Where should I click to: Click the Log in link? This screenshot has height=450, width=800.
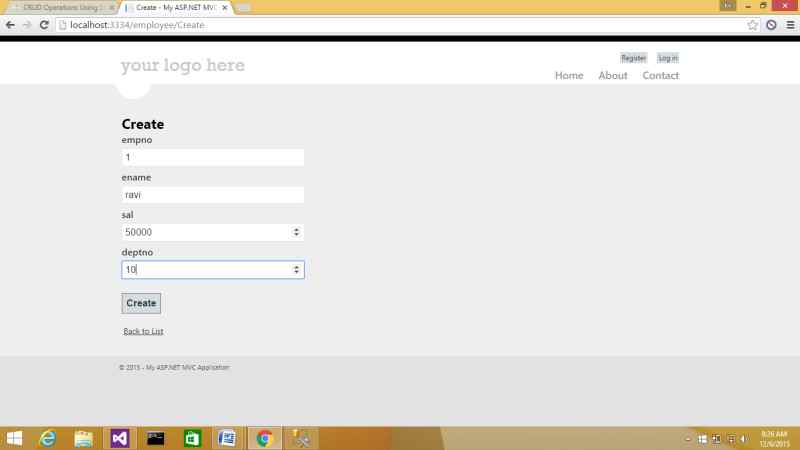tap(668, 58)
